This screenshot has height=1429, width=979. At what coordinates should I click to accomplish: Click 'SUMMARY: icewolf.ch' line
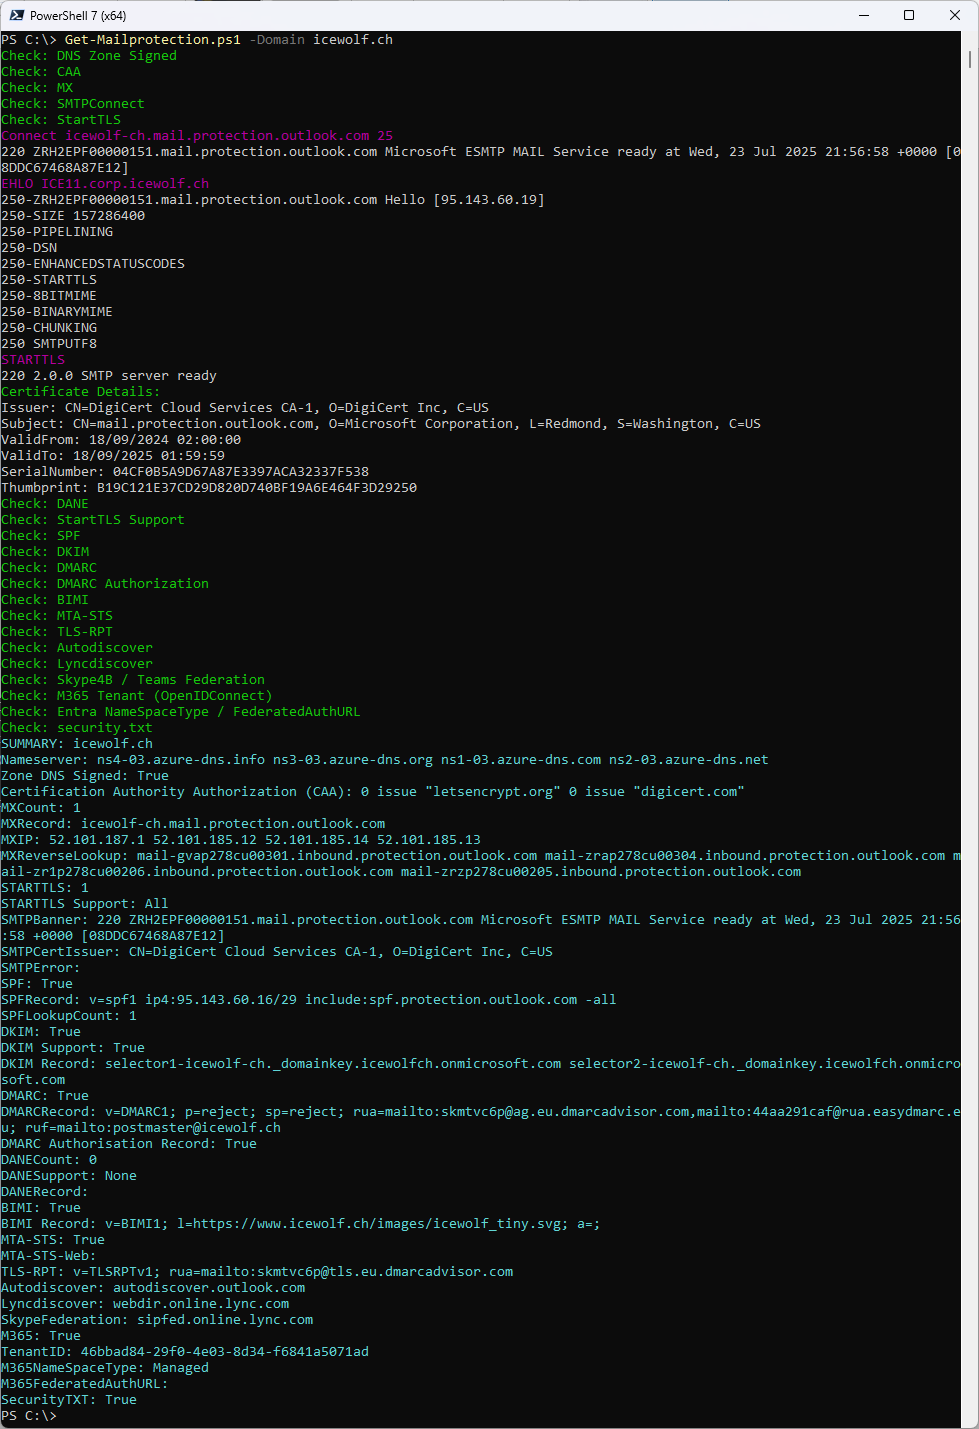coord(77,744)
